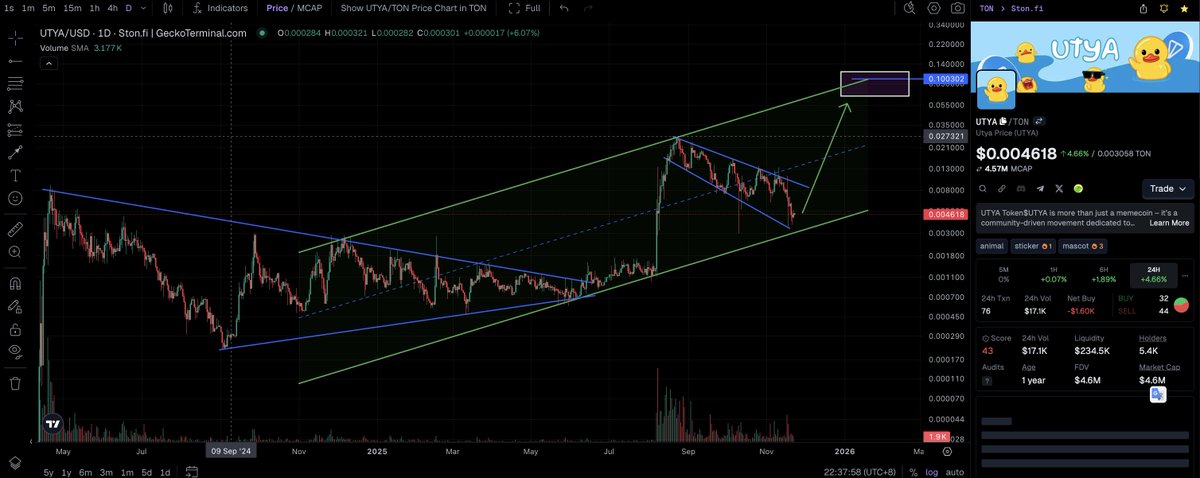This screenshot has width=1200, height=478.
Task: Select the brush drawing tool
Action: [15, 152]
